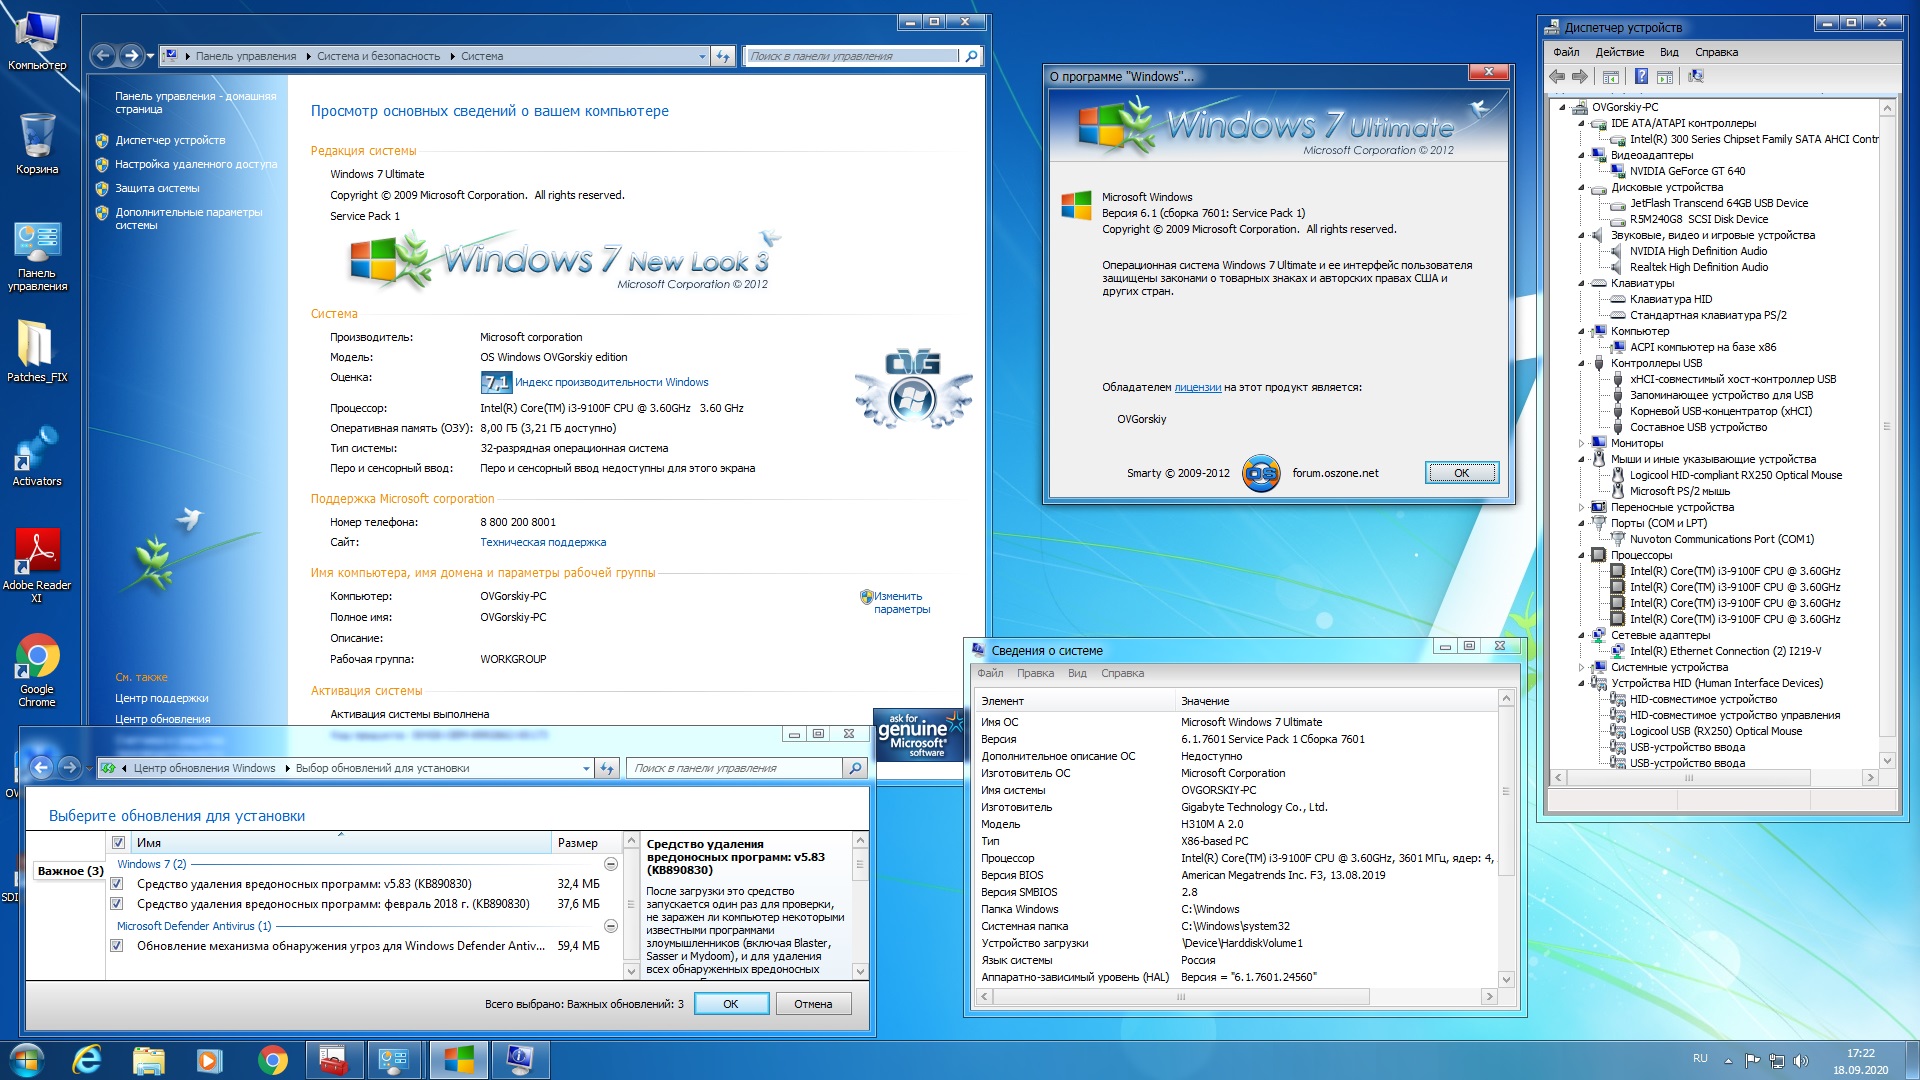Click Отмена in the update selection window
The image size is (1920, 1080).
click(x=813, y=1004)
